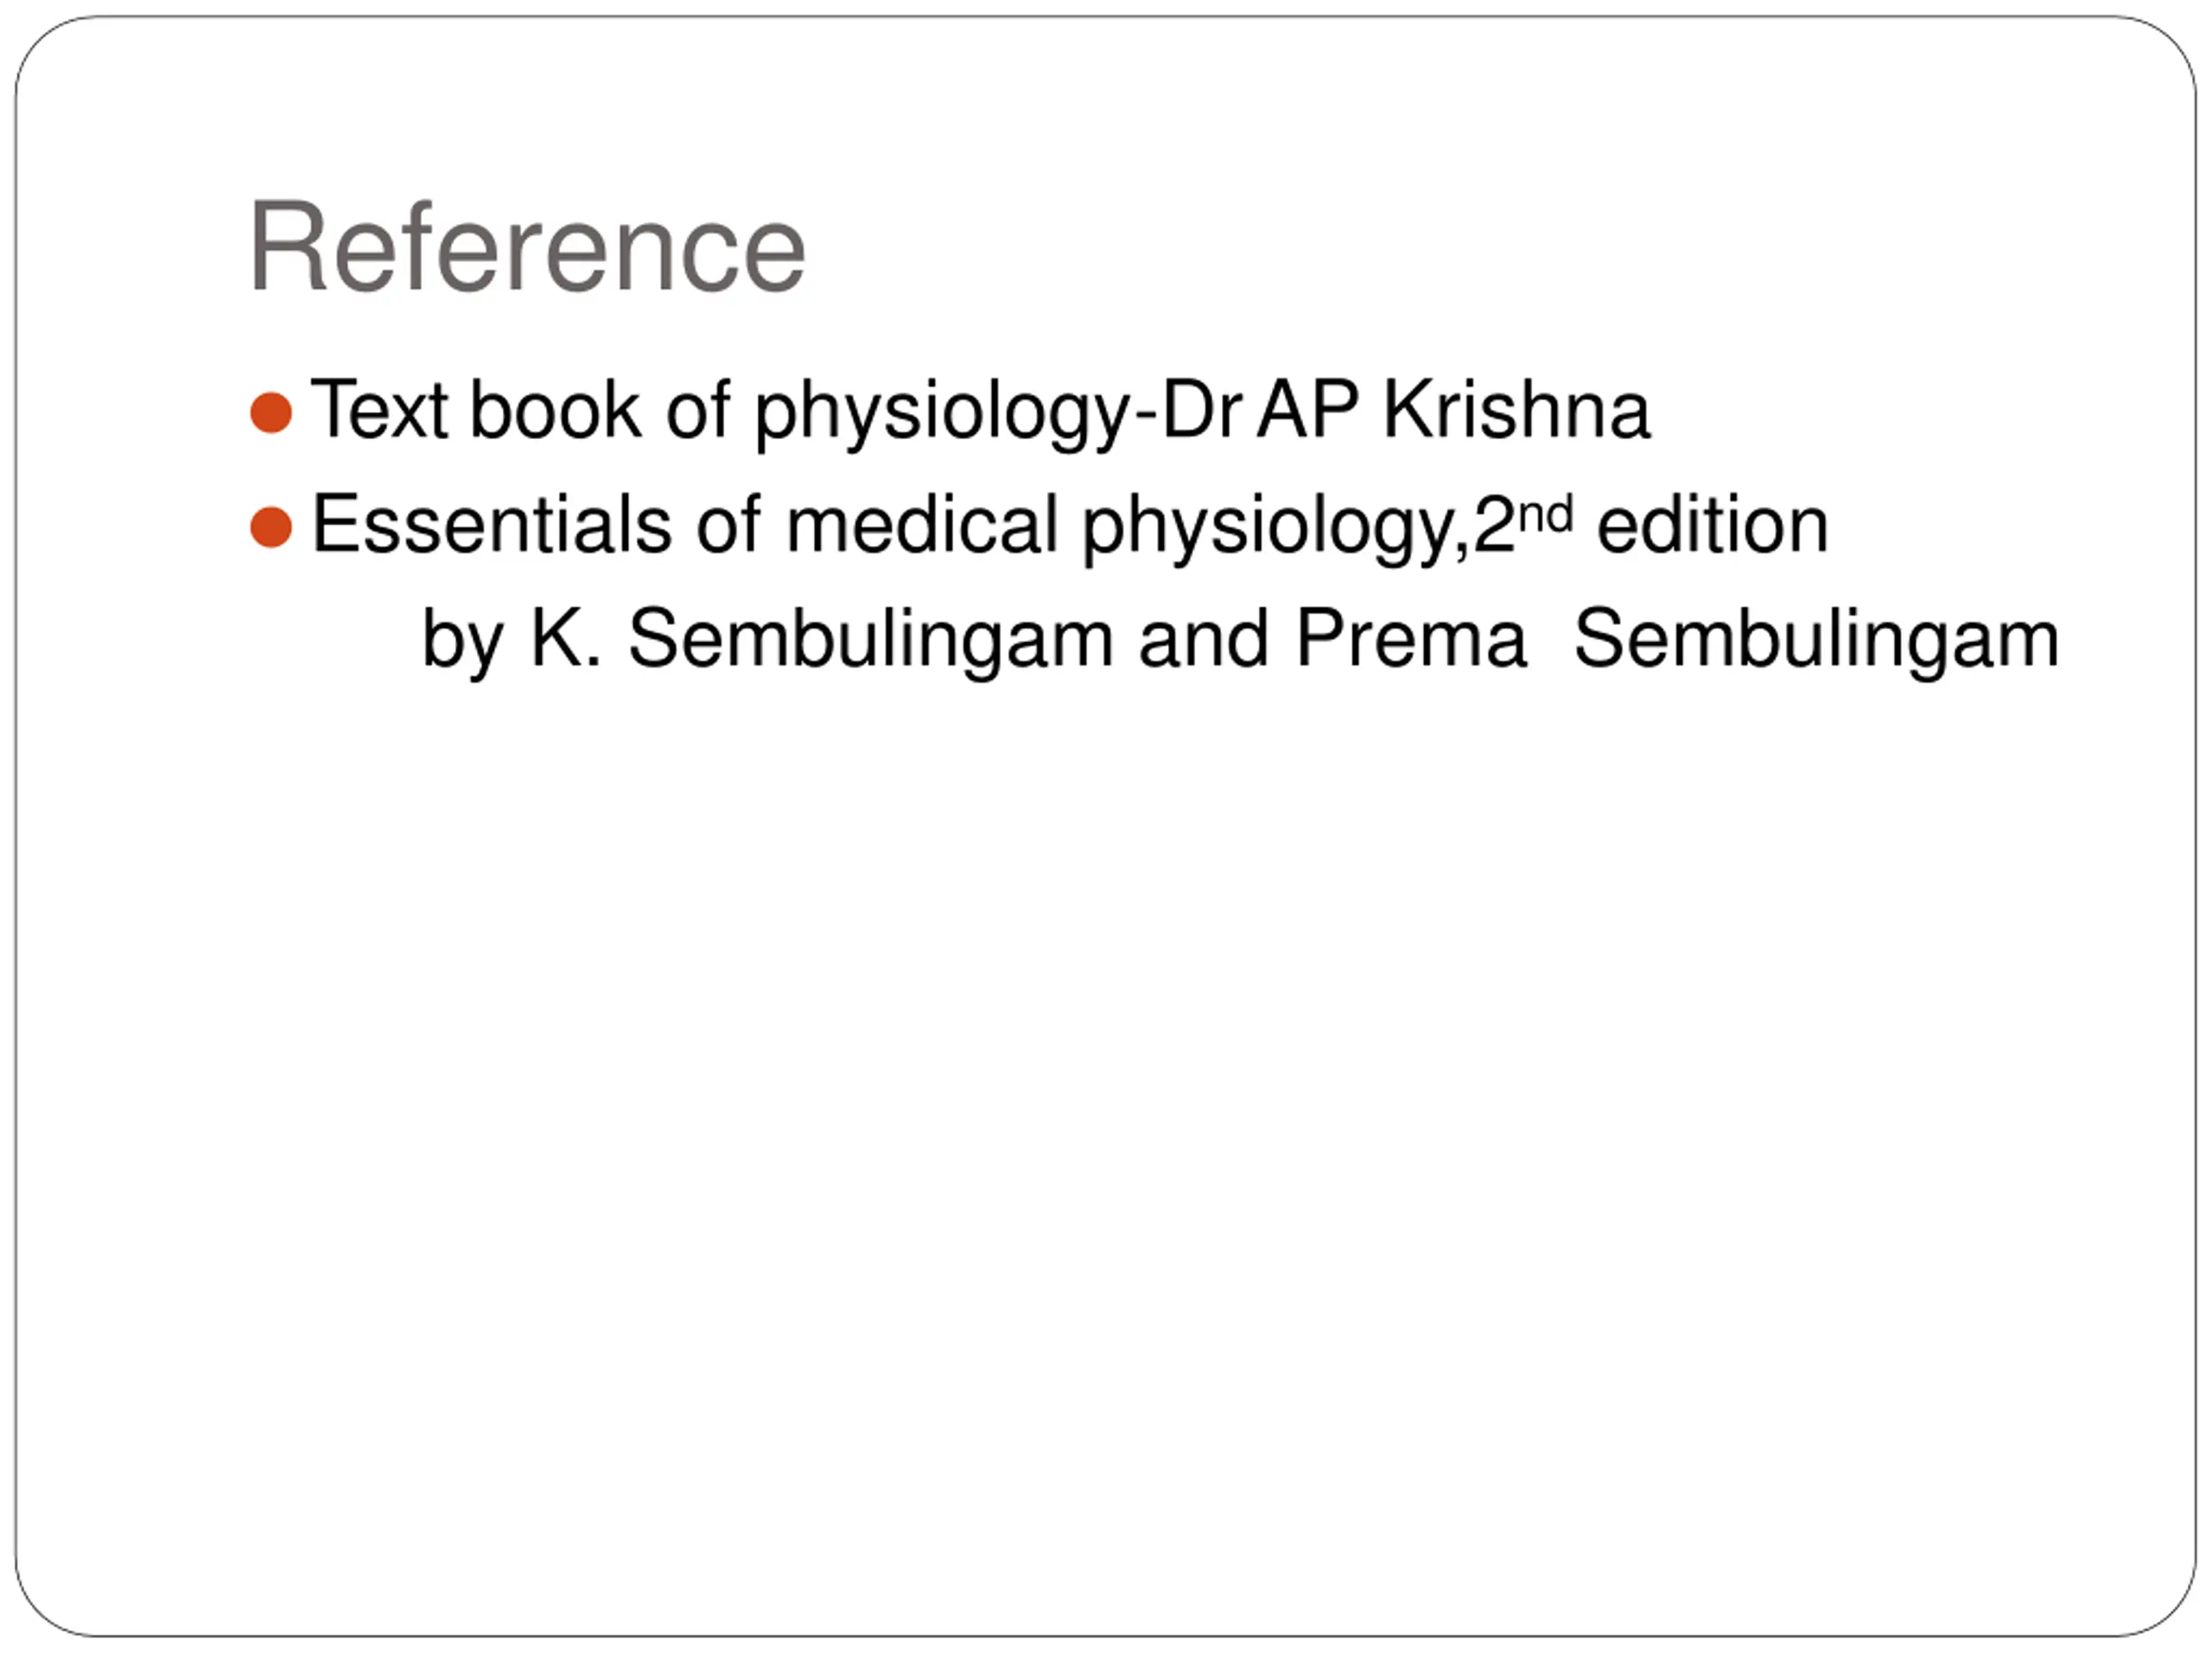Viewport: 2212px width, 1659px height.
Task: Click the last word "Sembulingam" on author line
Action: click(1816, 641)
